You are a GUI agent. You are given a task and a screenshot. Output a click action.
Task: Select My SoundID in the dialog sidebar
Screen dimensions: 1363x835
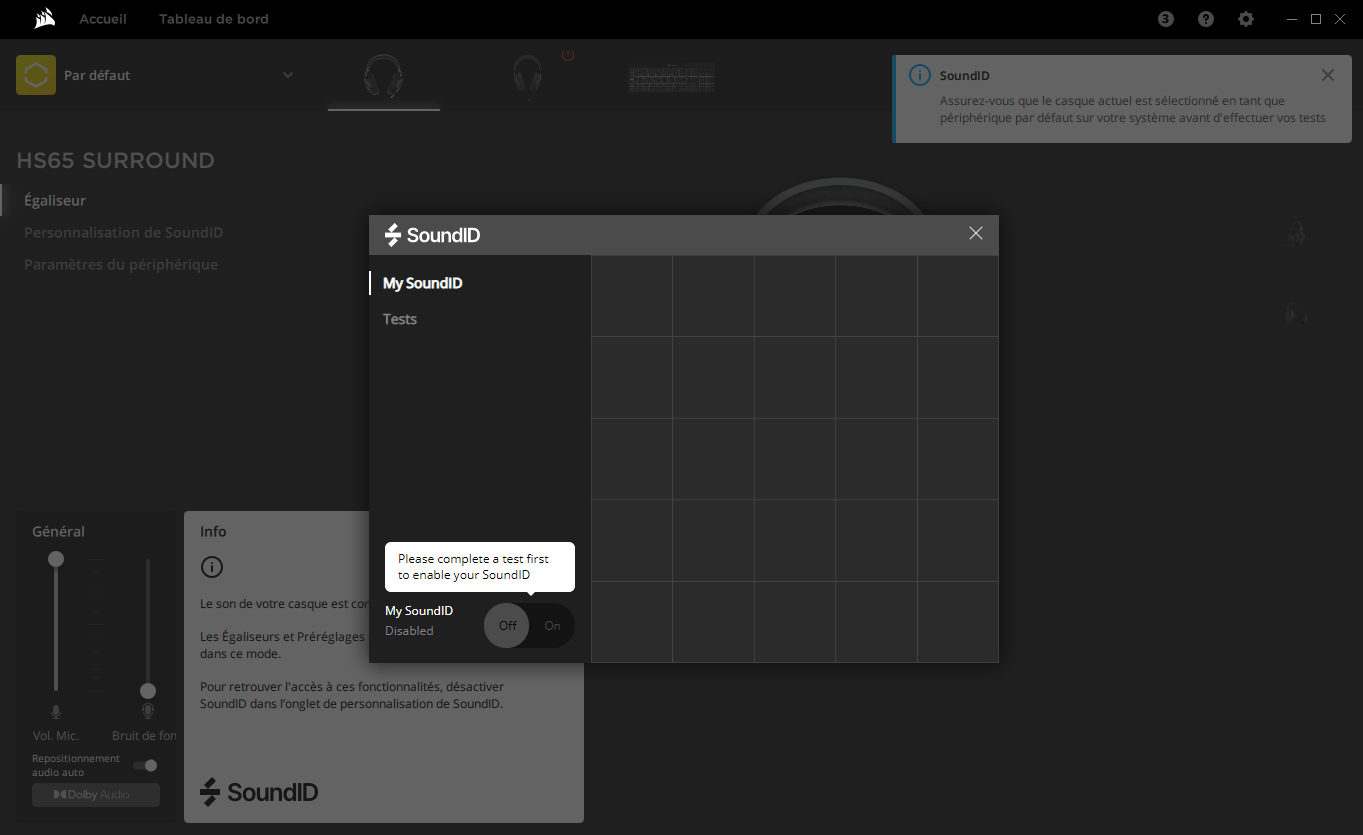click(x=423, y=283)
